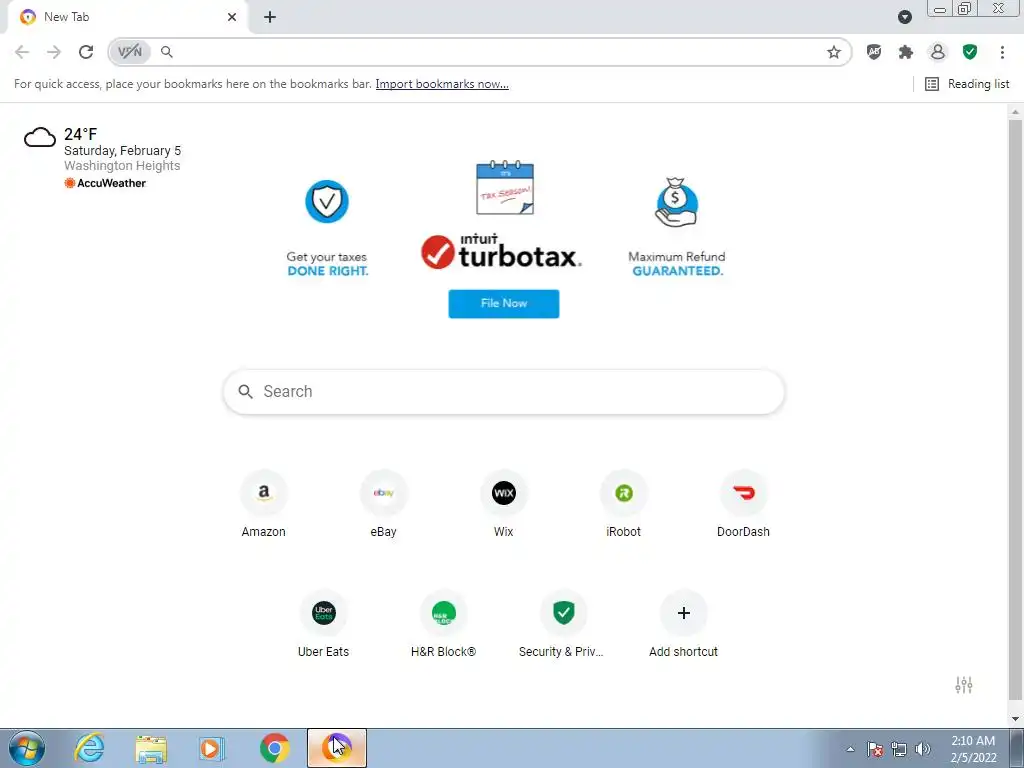Click the VPN toggle in address bar
1024x768 pixels.
click(130, 52)
